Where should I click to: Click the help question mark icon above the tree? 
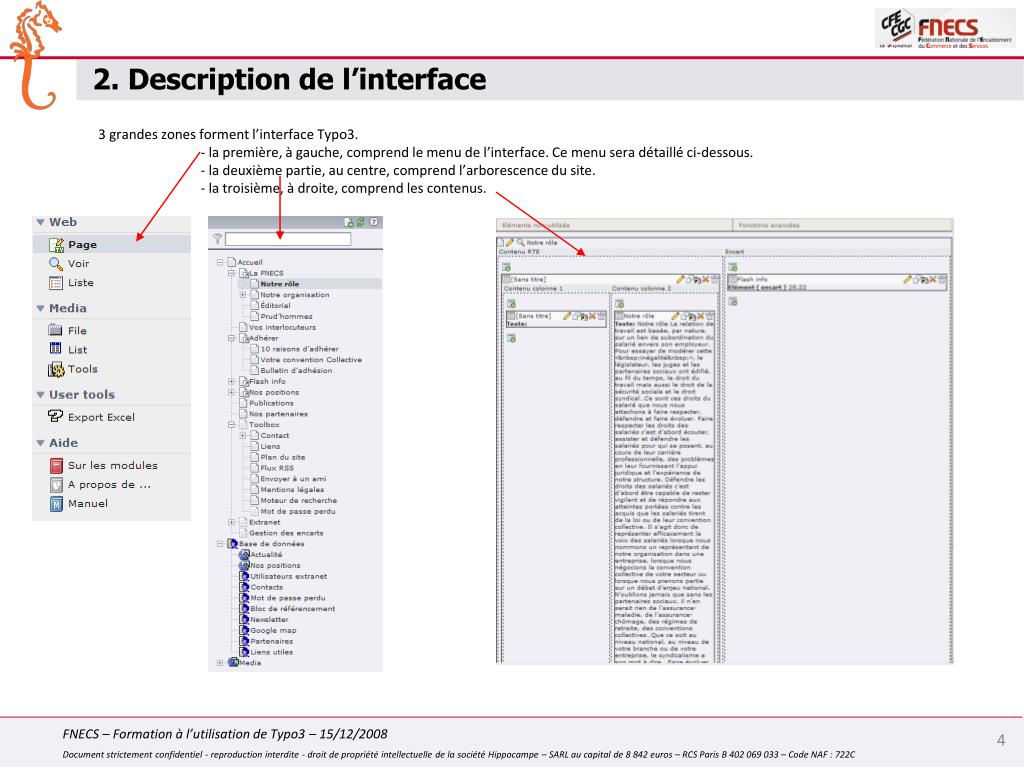point(374,222)
